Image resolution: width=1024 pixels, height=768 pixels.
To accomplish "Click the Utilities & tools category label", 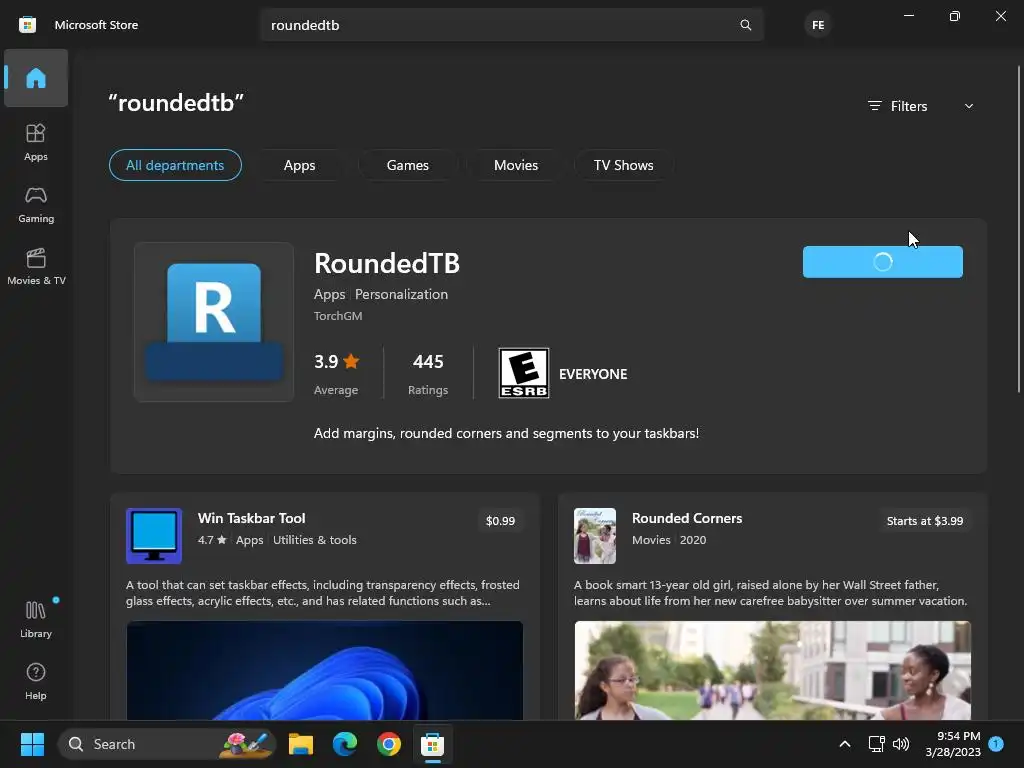I will [x=315, y=539].
